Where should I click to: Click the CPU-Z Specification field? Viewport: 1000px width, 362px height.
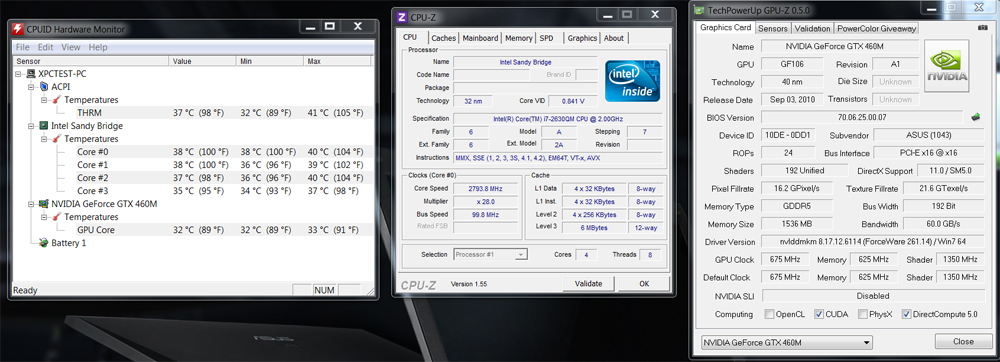[559, 119]
